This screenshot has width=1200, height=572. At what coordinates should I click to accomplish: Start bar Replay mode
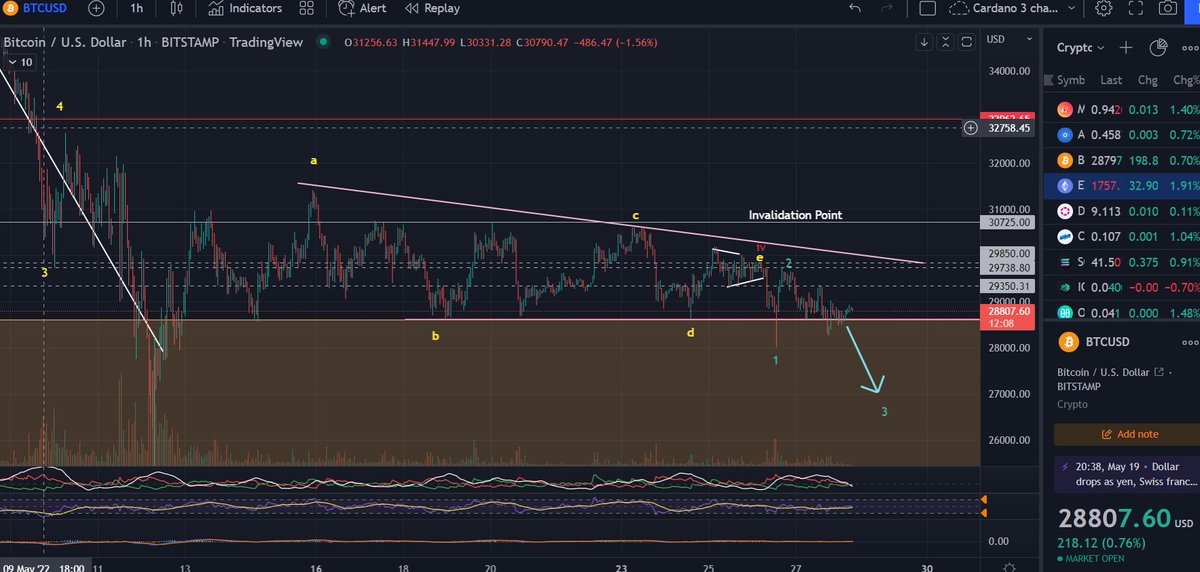[431, 8]
